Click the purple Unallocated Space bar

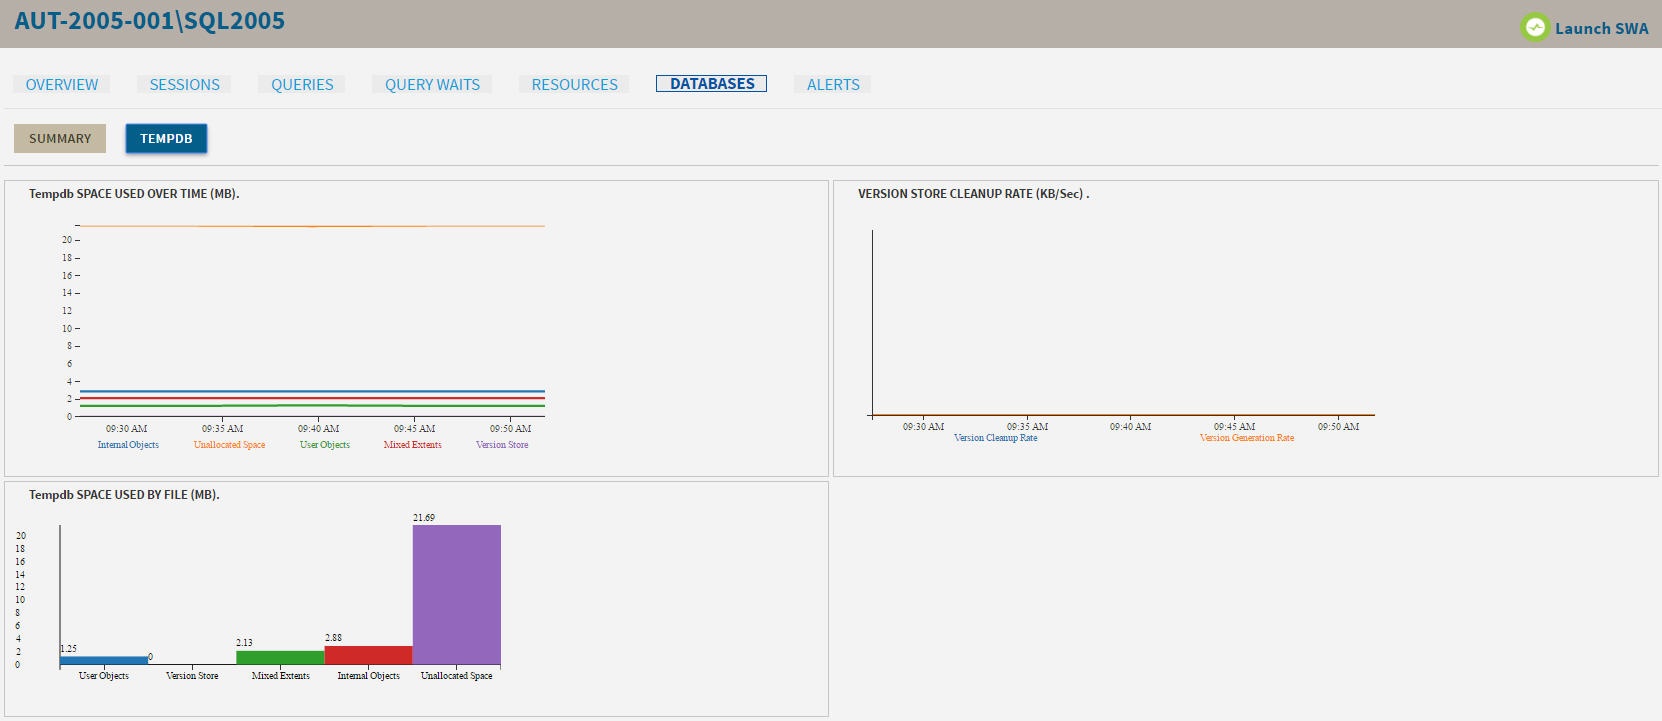pos(457,595)
